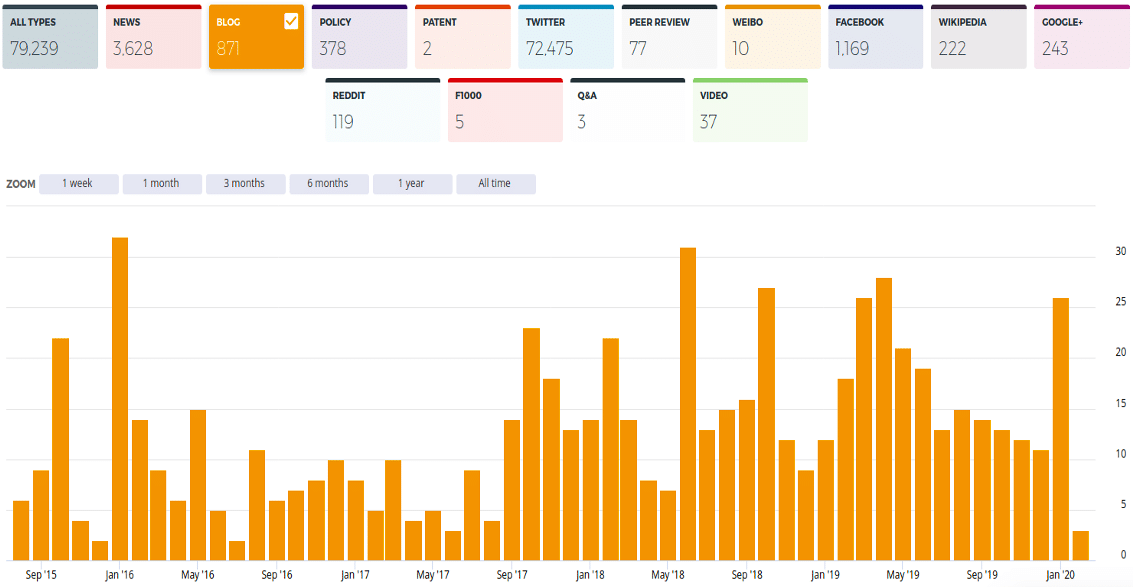
Task: Choose the Q&A source tile
Action: click(627, 110)
